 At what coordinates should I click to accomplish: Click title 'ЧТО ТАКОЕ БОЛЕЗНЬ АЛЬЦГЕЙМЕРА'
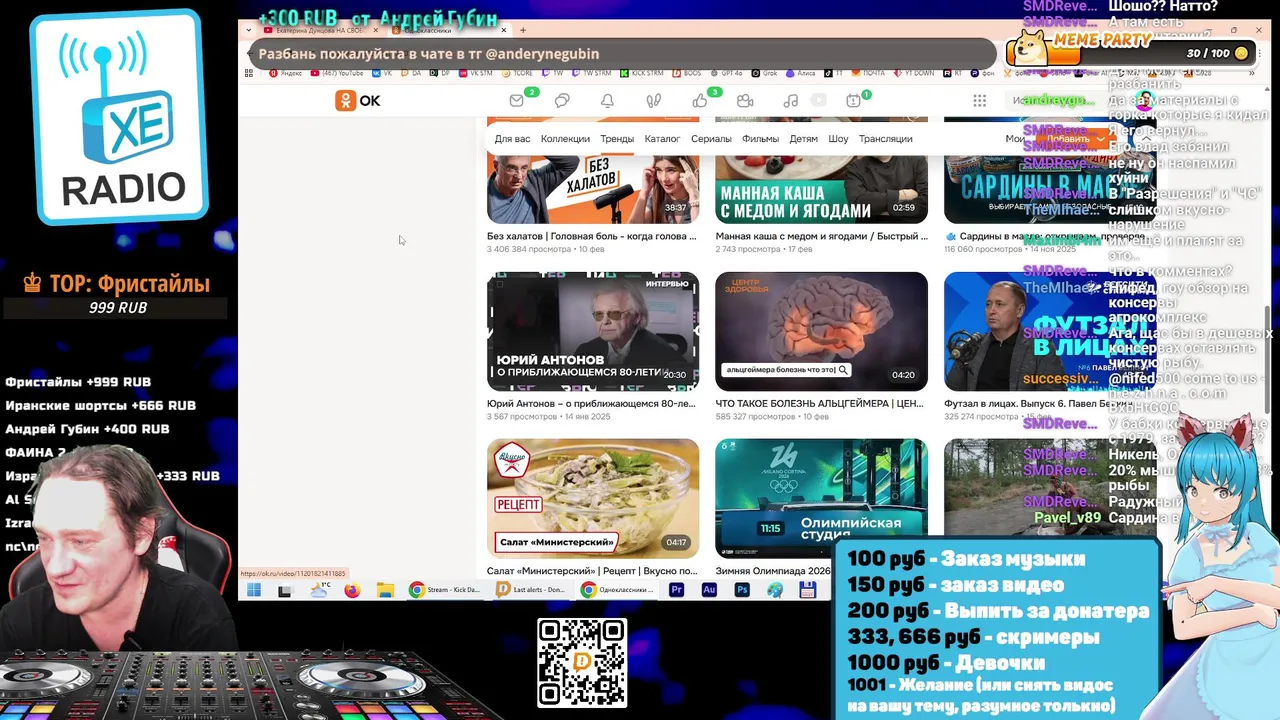pyautogui.click(x=819, y=404)
